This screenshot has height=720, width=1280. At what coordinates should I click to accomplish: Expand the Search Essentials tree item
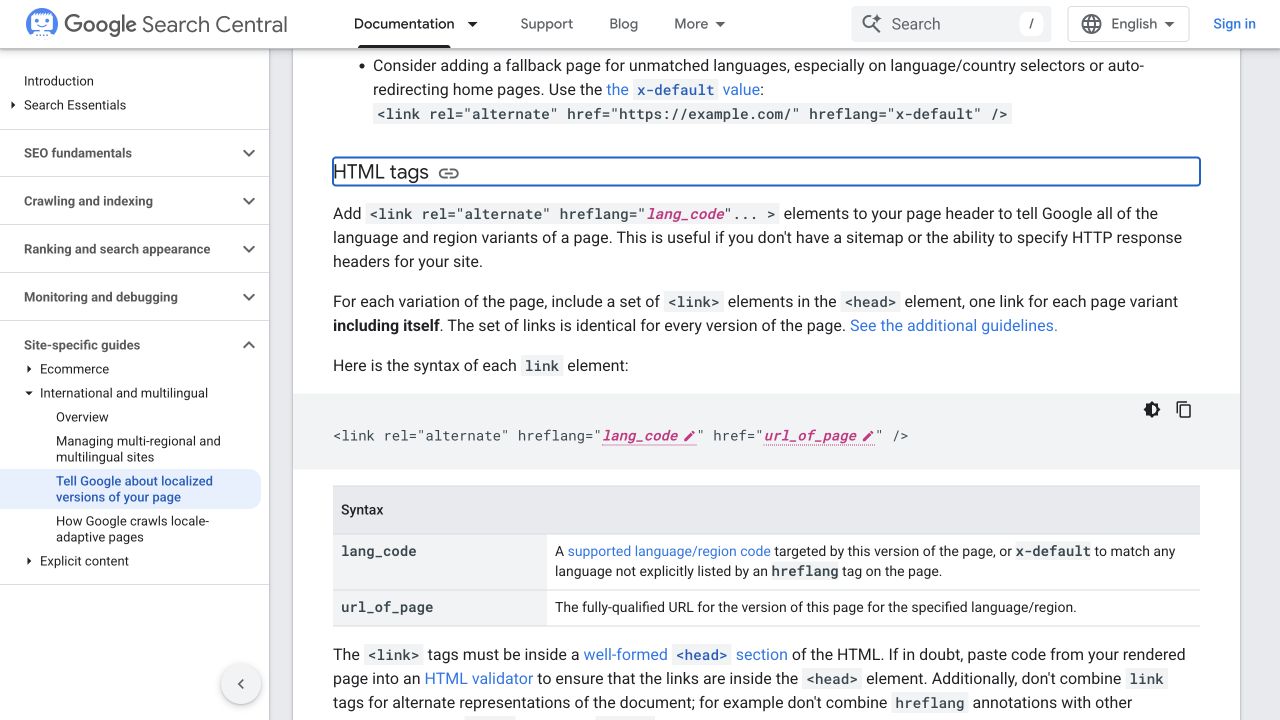[x=13, y=105]
